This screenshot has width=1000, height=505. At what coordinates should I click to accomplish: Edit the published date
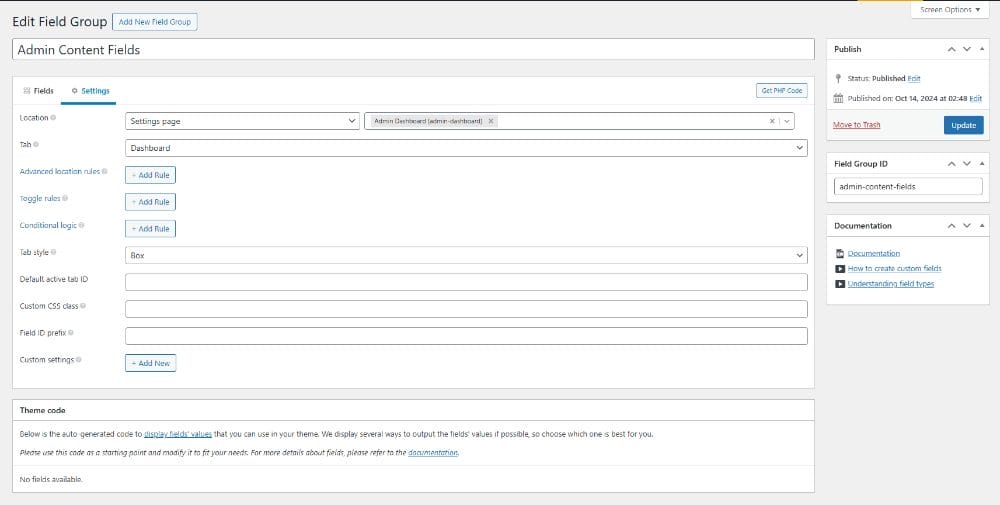(976, 99)
